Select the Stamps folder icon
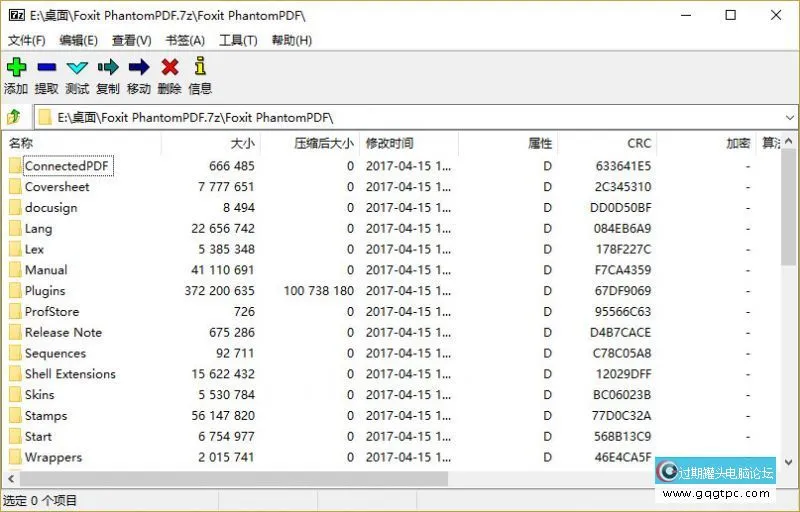The image size is (800, 512). point(15,416)
